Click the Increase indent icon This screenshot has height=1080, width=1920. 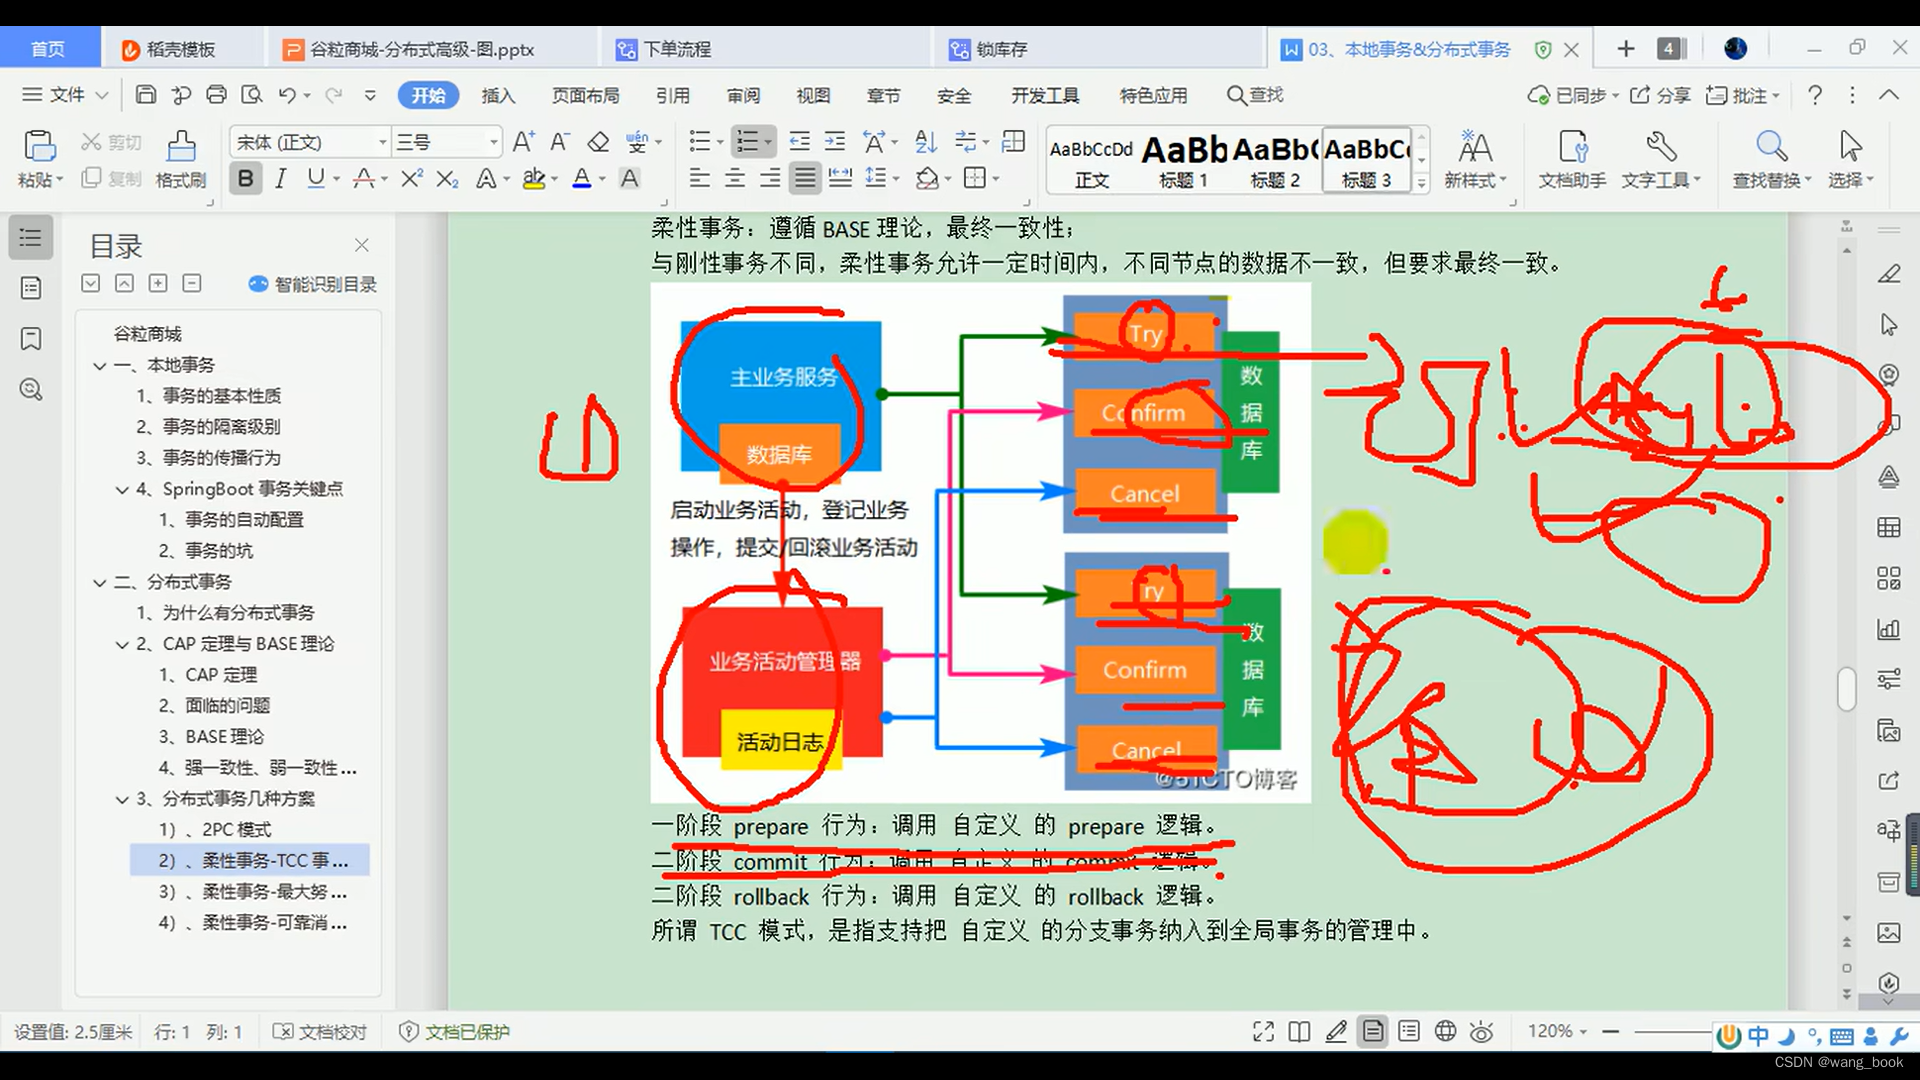(834, 142)
